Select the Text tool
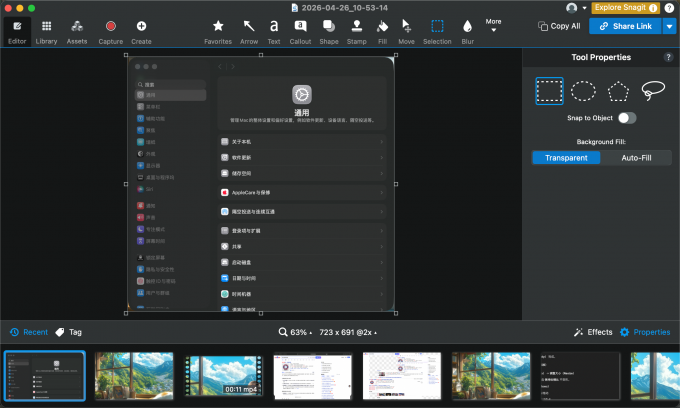The height and width of the screenshot is (408, 680). (274, 32)
